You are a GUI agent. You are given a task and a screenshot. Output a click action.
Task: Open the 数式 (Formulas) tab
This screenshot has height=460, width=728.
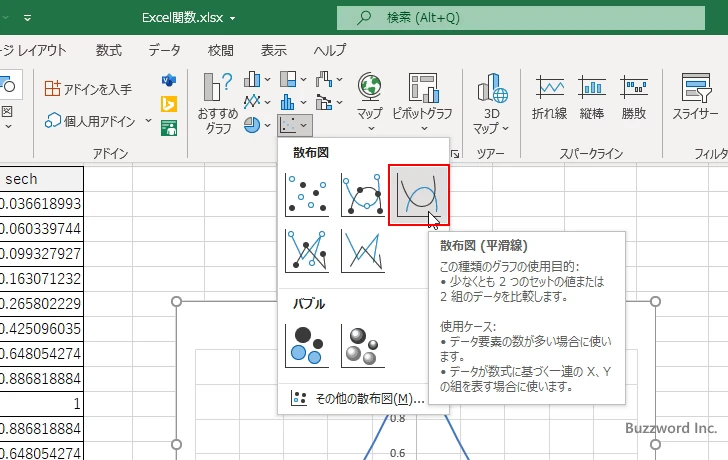point(109,50)
